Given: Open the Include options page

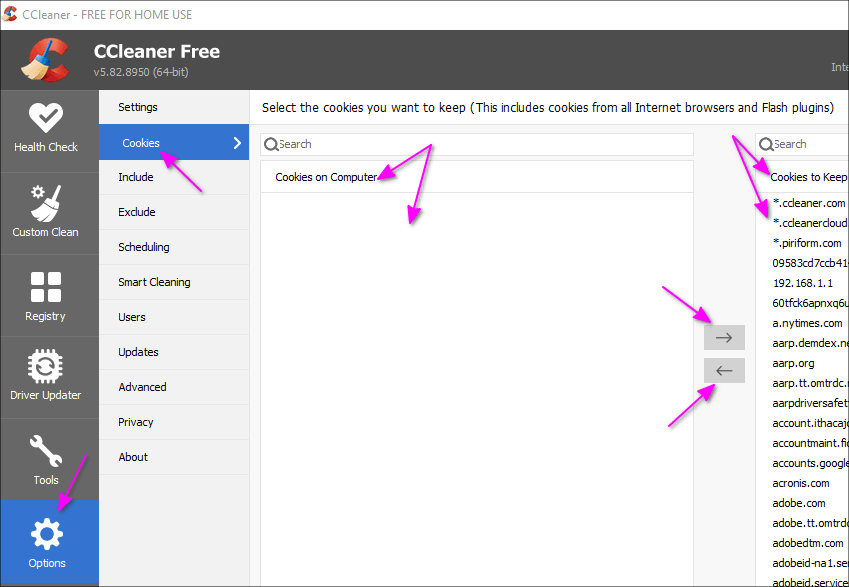Looking at the screenshot, I should [x=174, y=177].
